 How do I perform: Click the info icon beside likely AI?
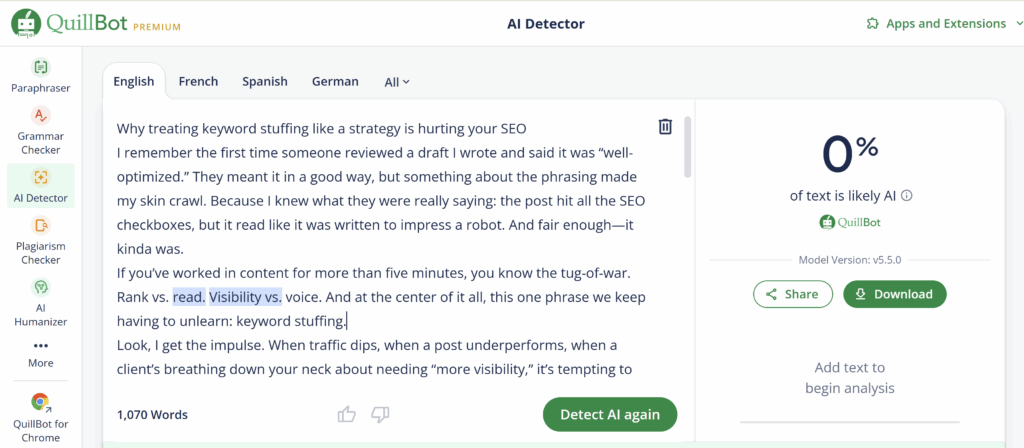[x=906, y=196]
